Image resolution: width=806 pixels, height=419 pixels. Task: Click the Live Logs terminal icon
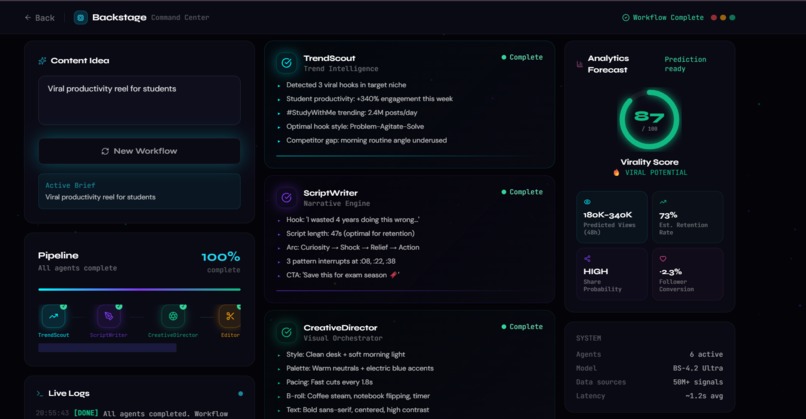pyautogui.click(x=40, y=393)
